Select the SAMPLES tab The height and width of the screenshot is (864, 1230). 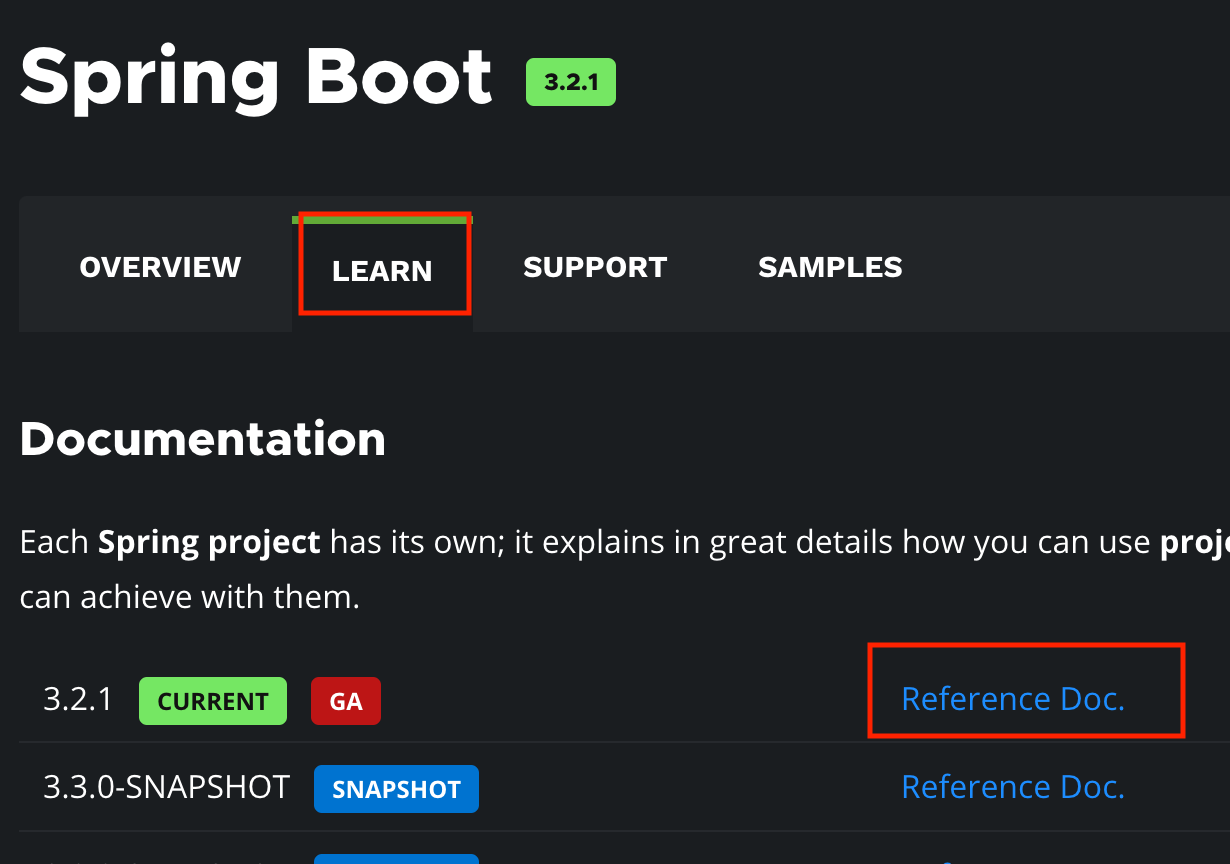tap(830, 267)
